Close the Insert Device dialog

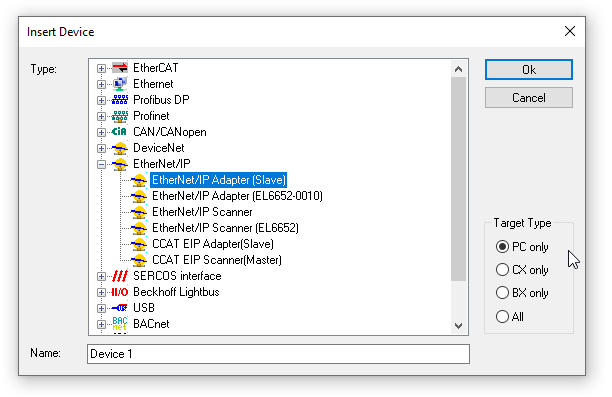[x=570, y=31]
